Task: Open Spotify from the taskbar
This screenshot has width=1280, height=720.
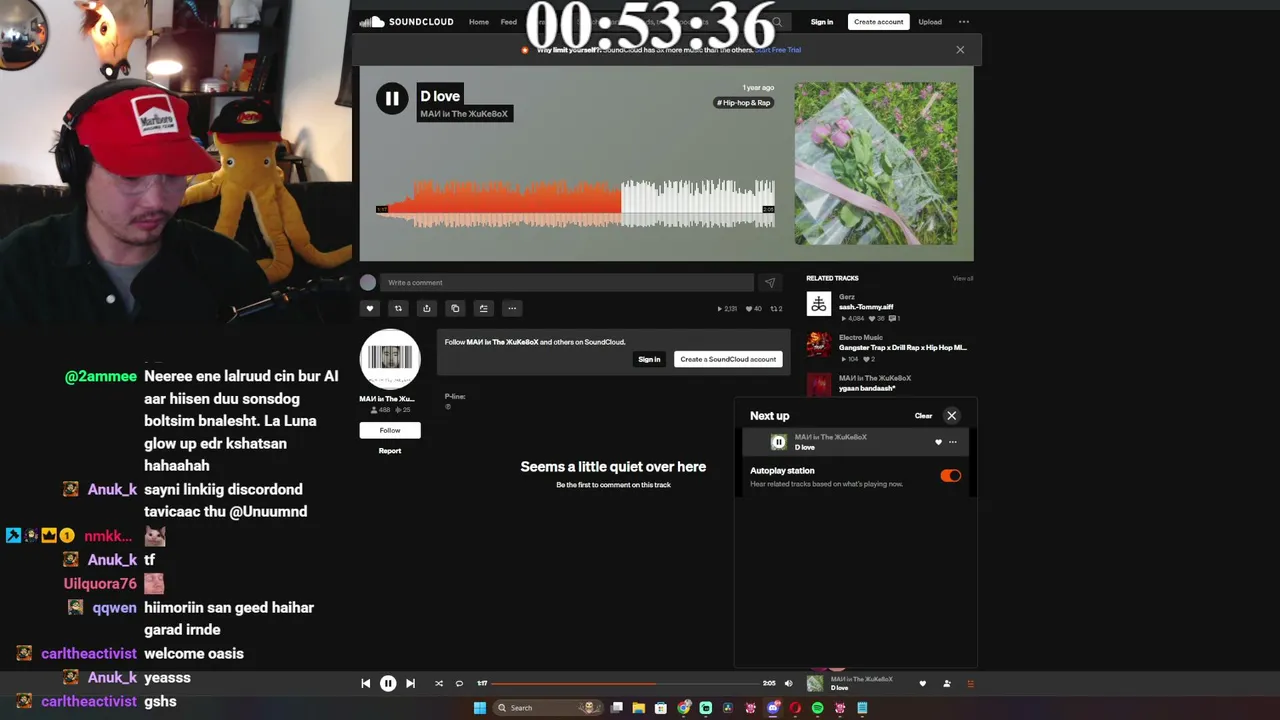Action: pos(818,708)
